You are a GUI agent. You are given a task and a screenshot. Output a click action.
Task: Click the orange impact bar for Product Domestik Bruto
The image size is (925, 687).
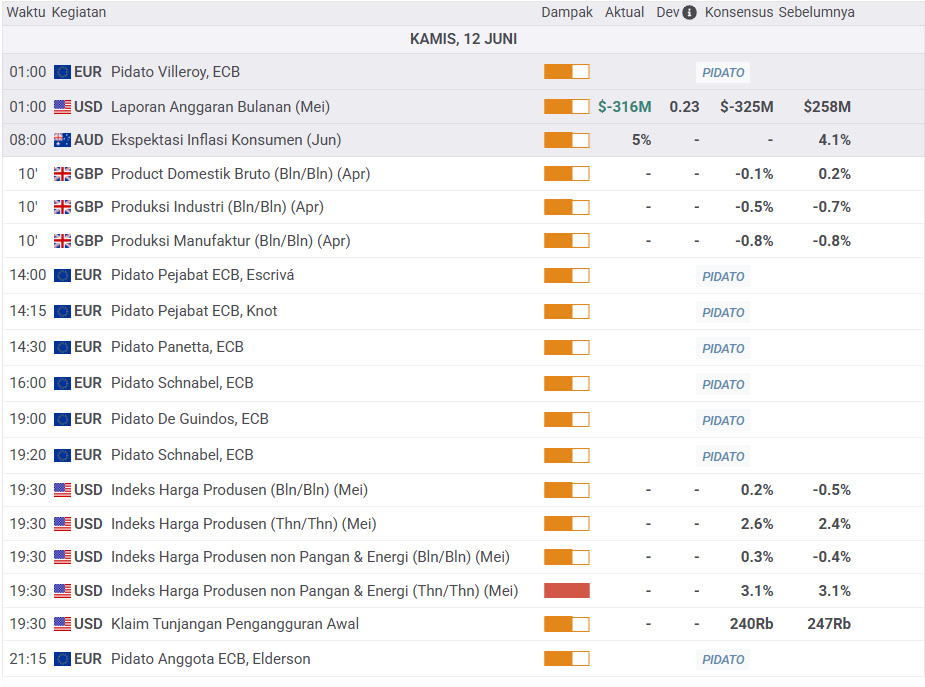pos(566,174)
